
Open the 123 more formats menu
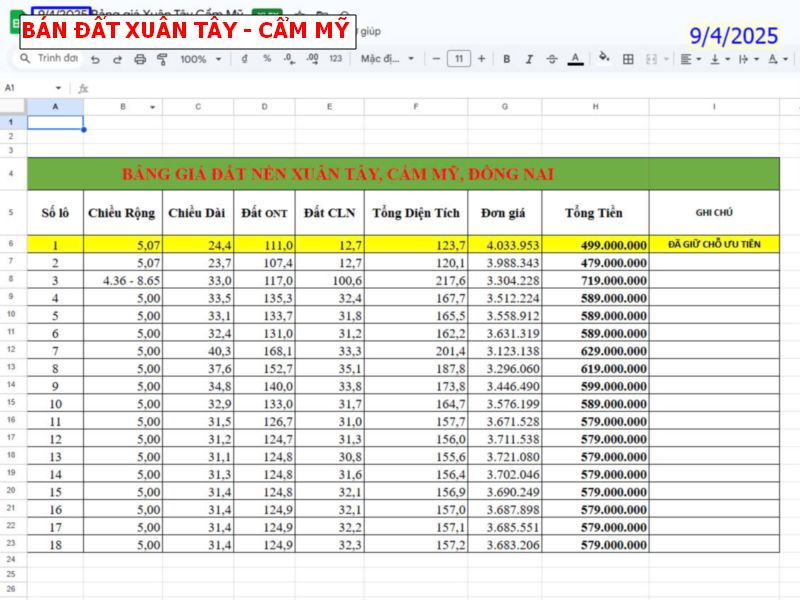pyautogui.click(x=335, y=59)
